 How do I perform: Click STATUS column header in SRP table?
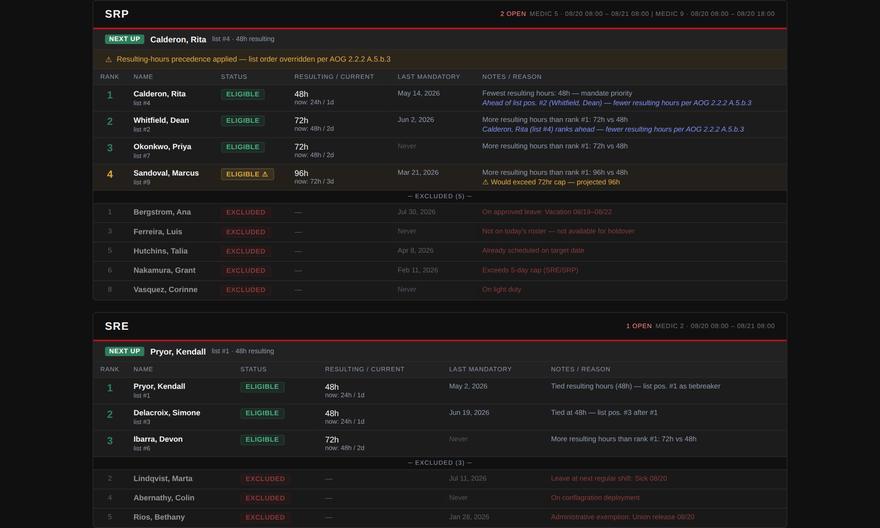pyautogui.click(x=233, y=77)
